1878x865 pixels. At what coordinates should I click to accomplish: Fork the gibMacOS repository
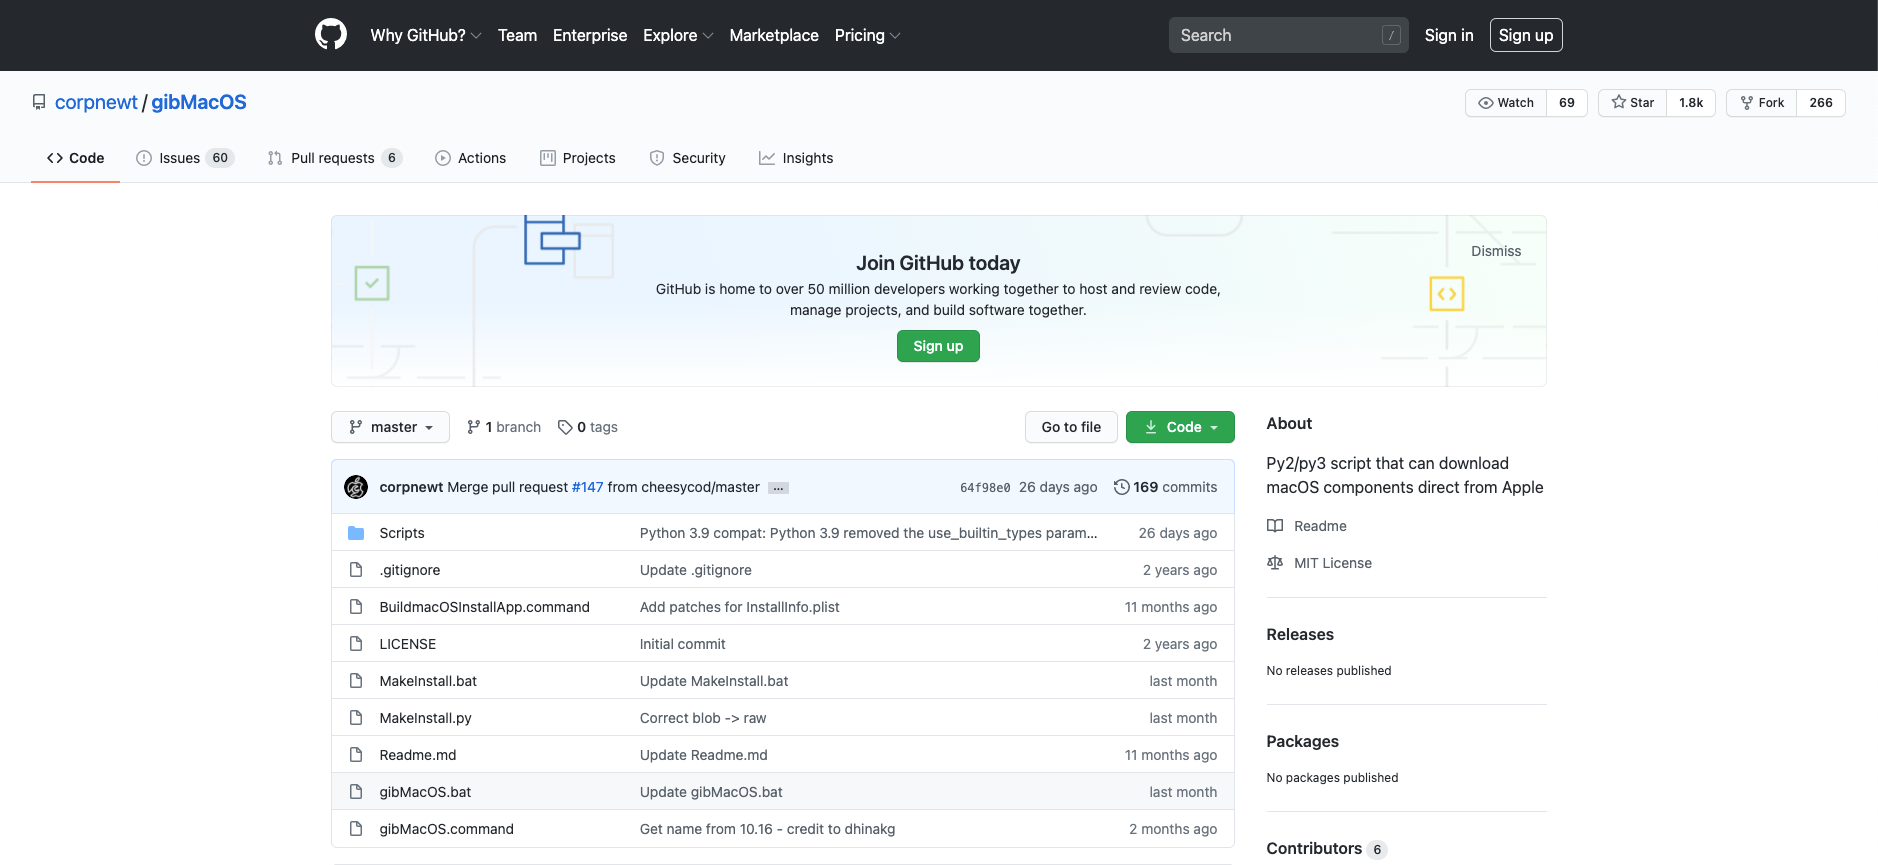[1762, 103]
